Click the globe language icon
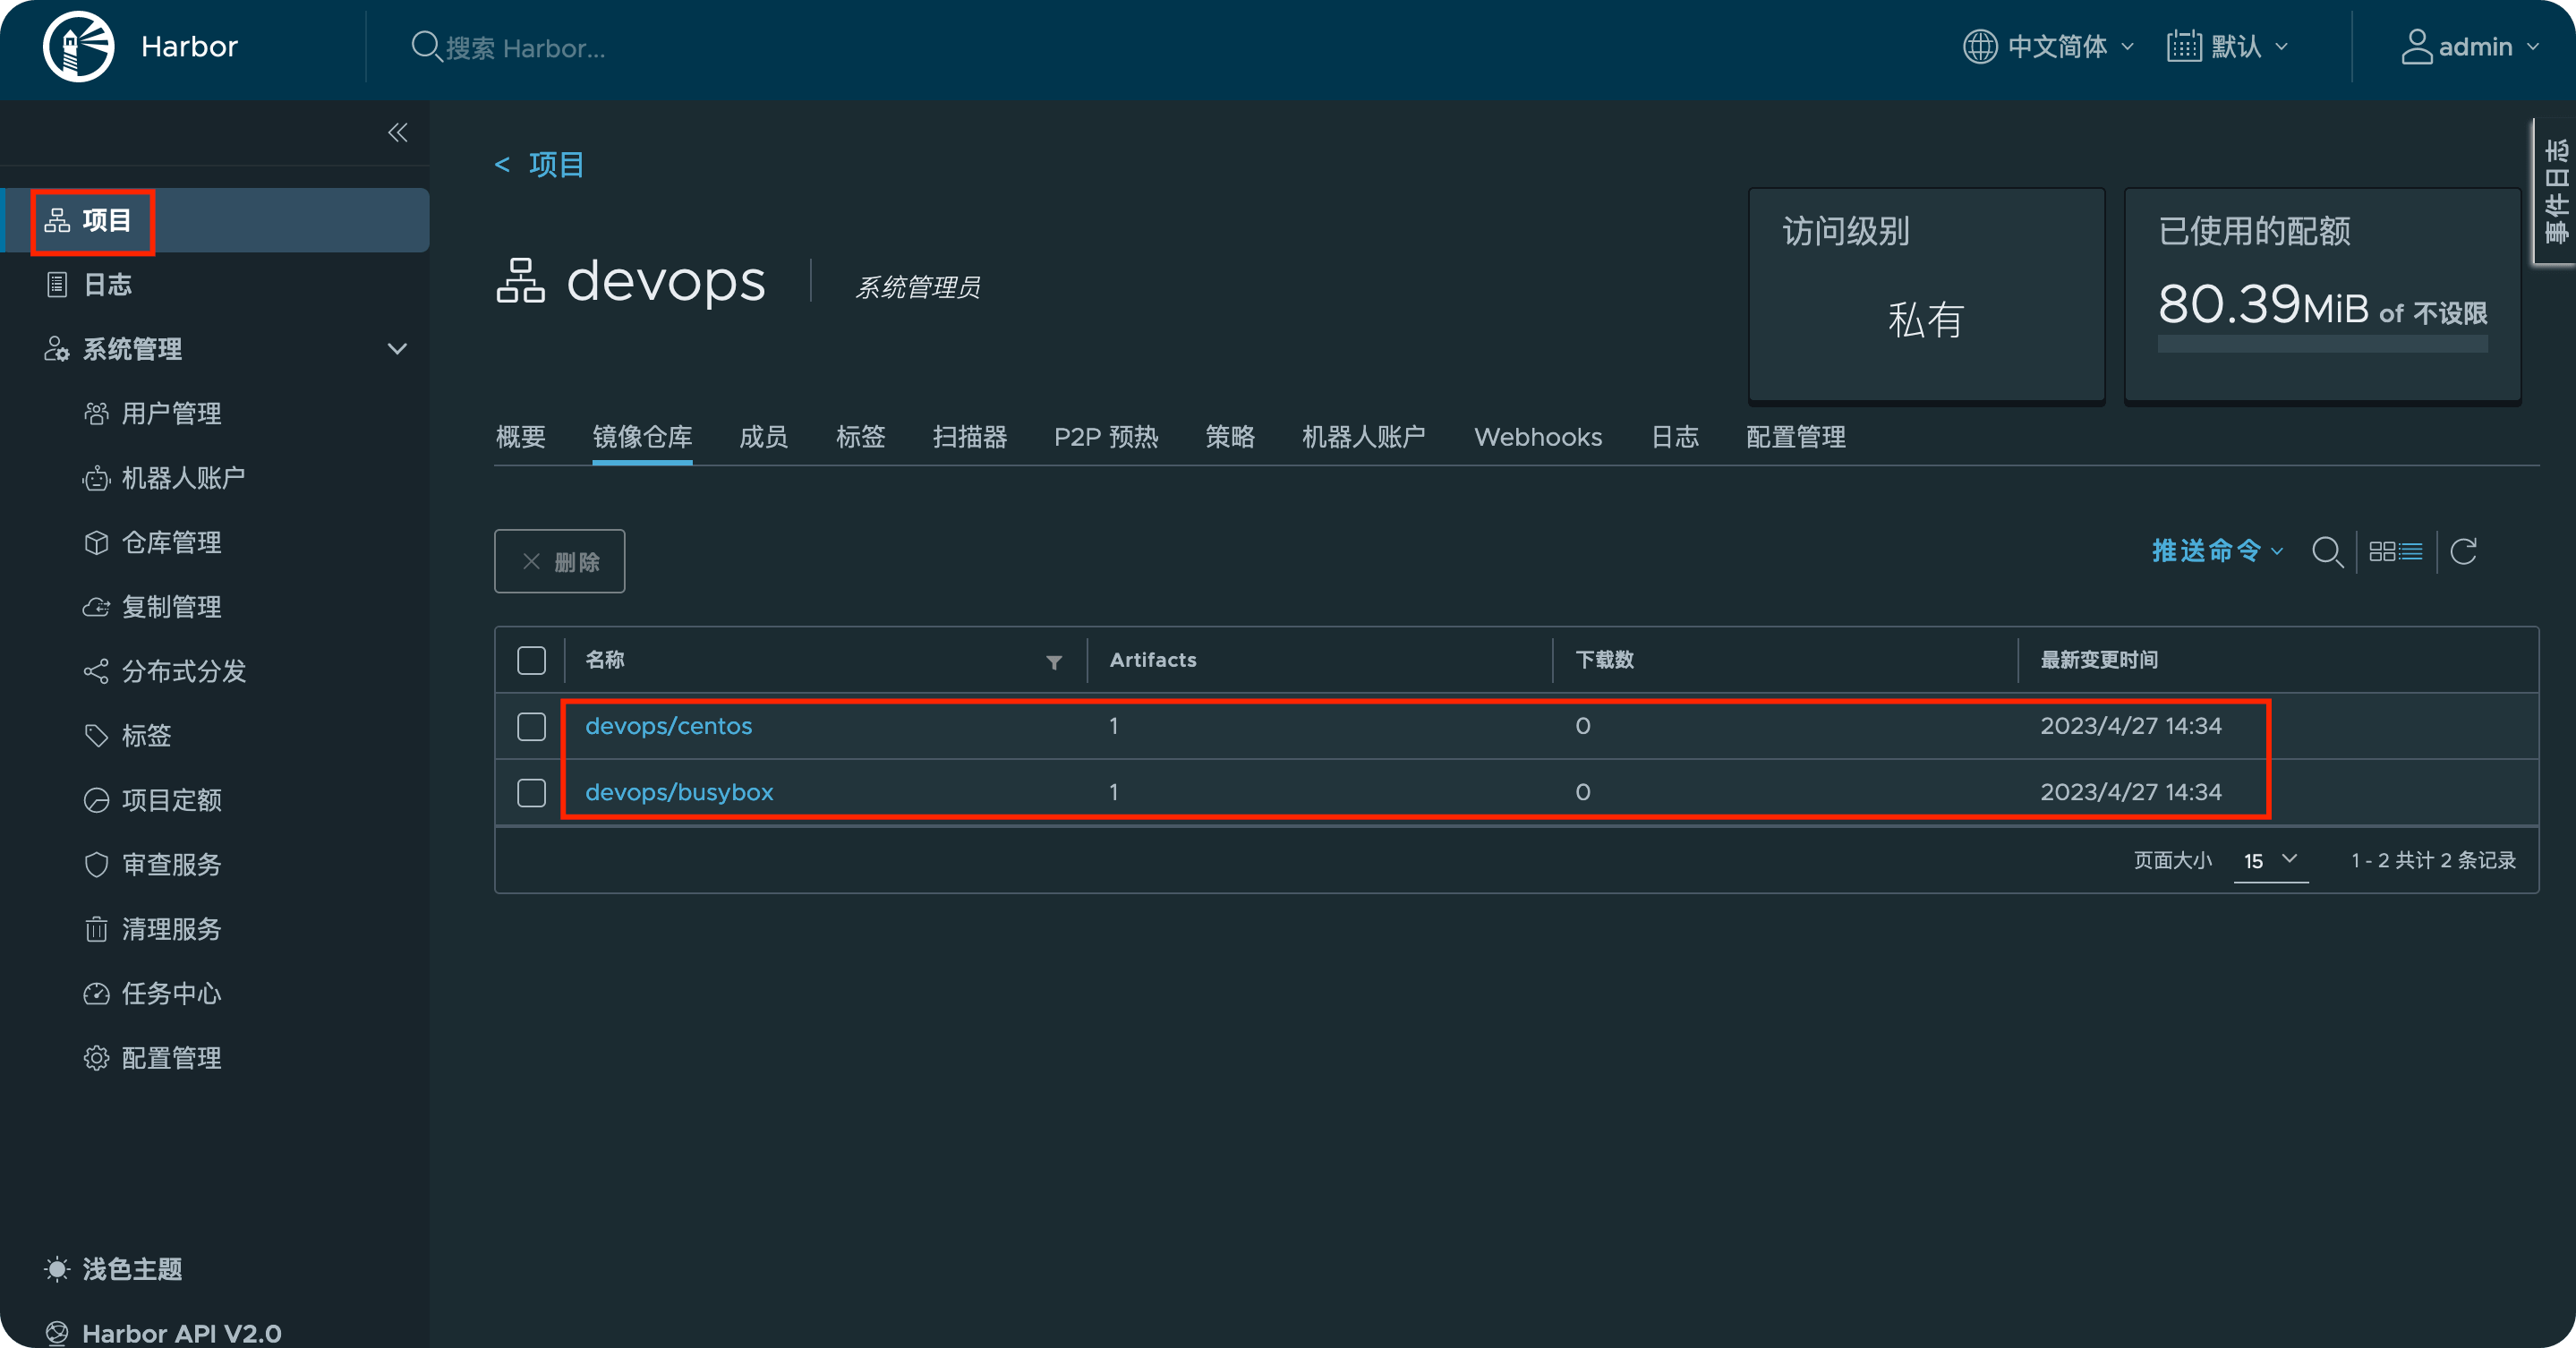Viewport: 2576px width, 1348px height. 1979,46
